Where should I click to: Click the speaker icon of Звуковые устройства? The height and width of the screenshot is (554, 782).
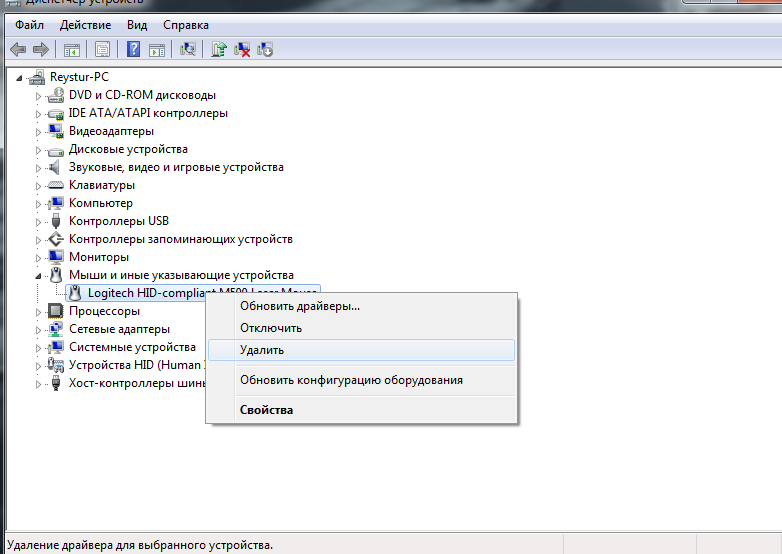tap(54, 167)
